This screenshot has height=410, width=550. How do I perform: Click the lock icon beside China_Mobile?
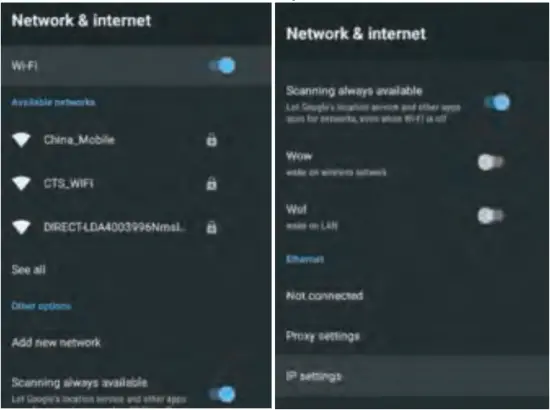click(x=211, y=140)
